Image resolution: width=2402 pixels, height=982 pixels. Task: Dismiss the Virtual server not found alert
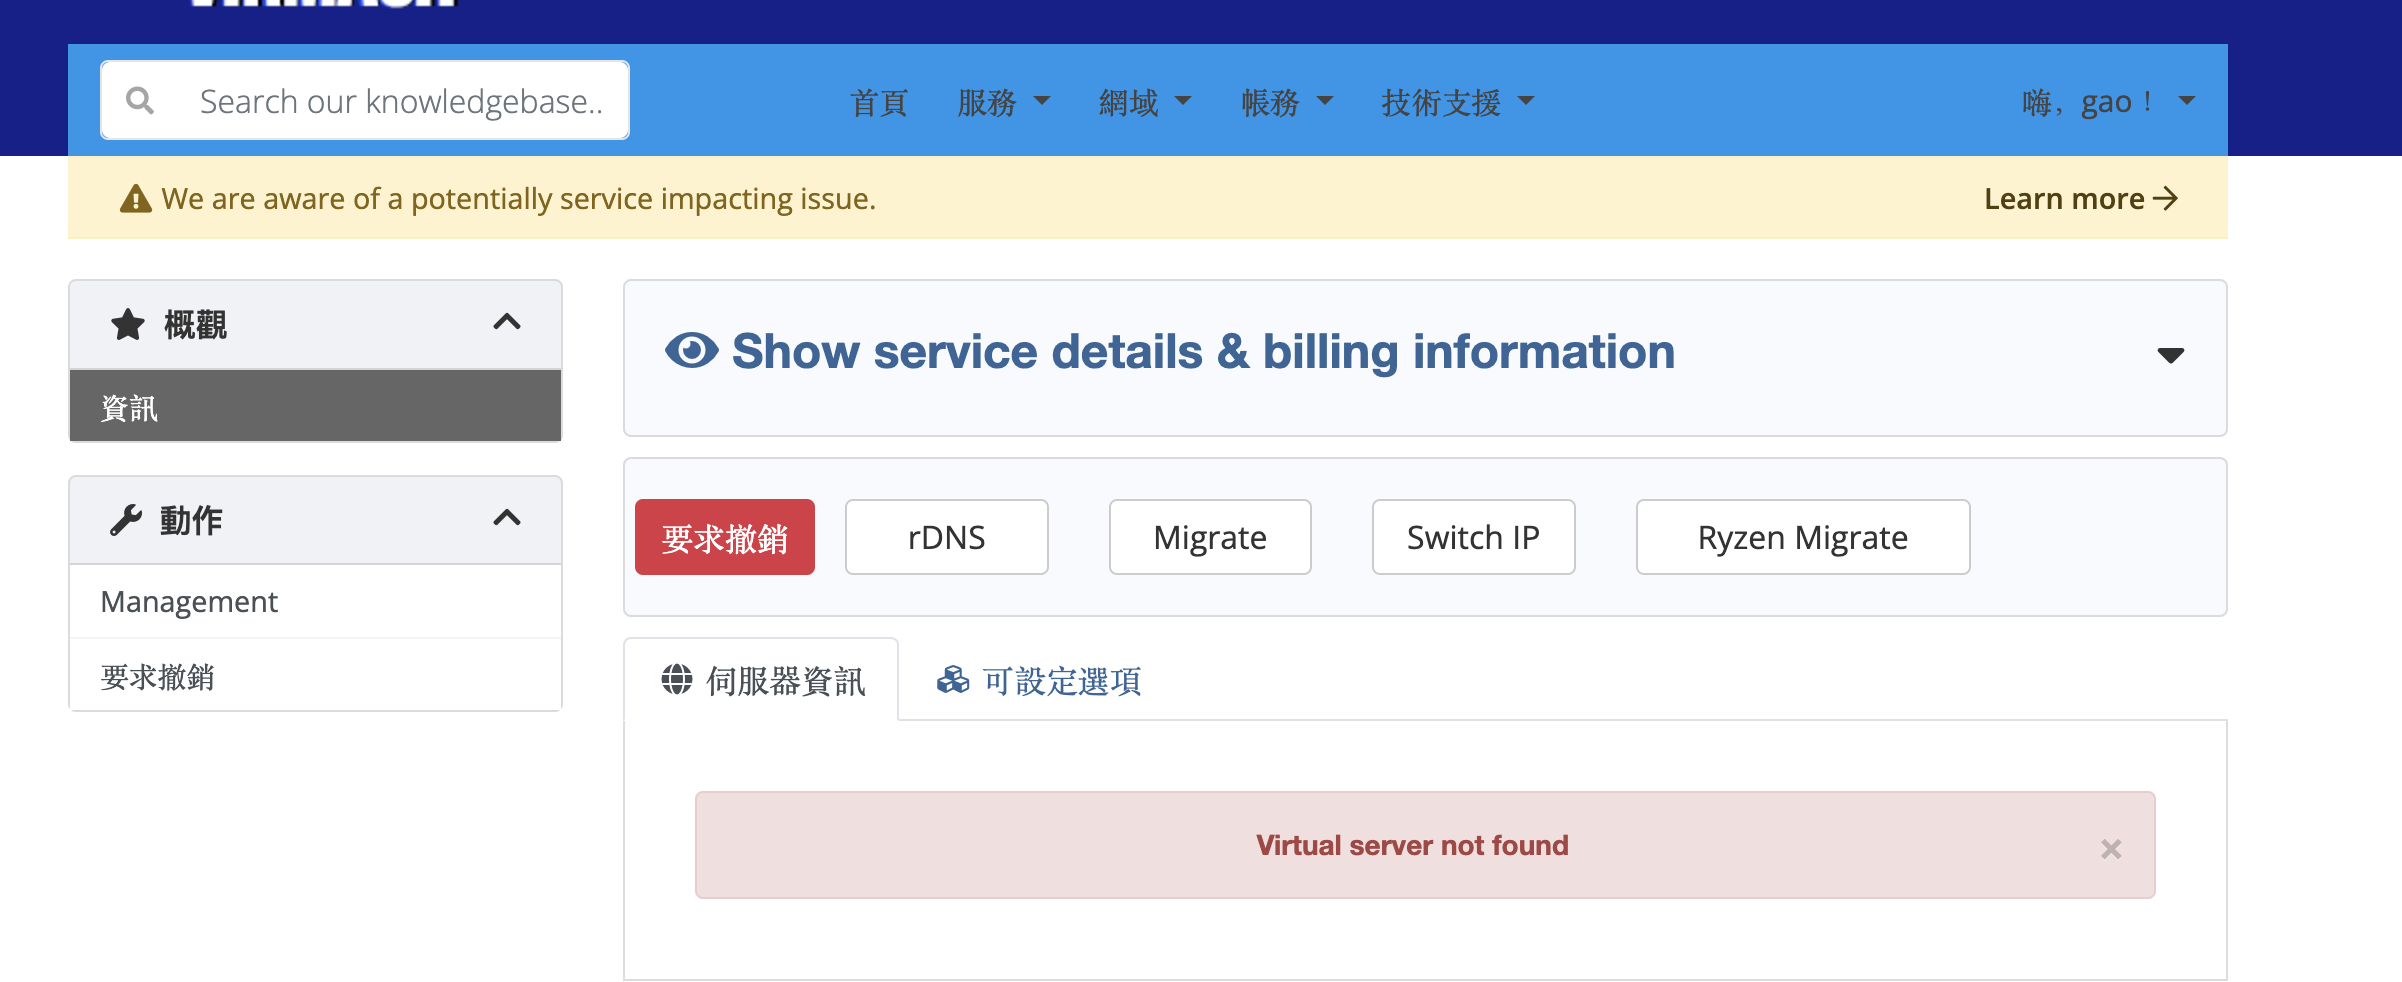(2111, 849)
